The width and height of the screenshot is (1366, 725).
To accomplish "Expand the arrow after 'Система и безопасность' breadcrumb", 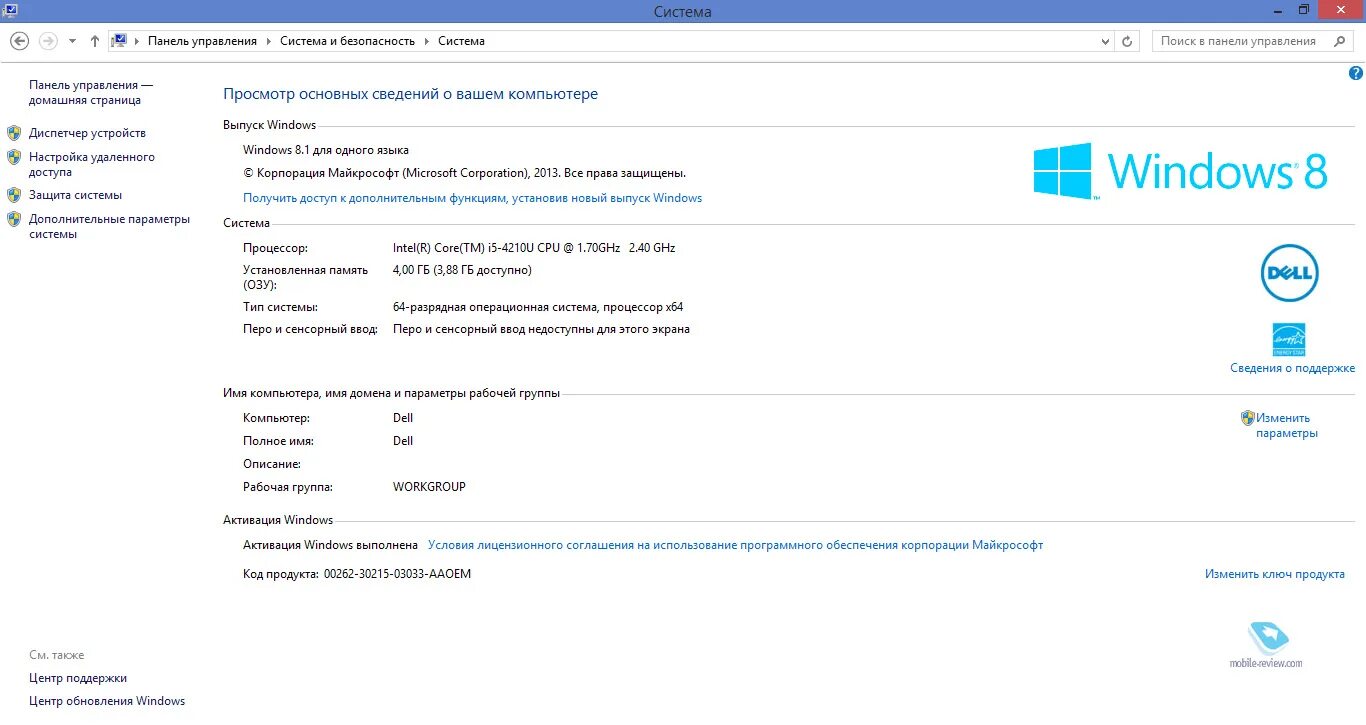I will click(x=426, y=41).
